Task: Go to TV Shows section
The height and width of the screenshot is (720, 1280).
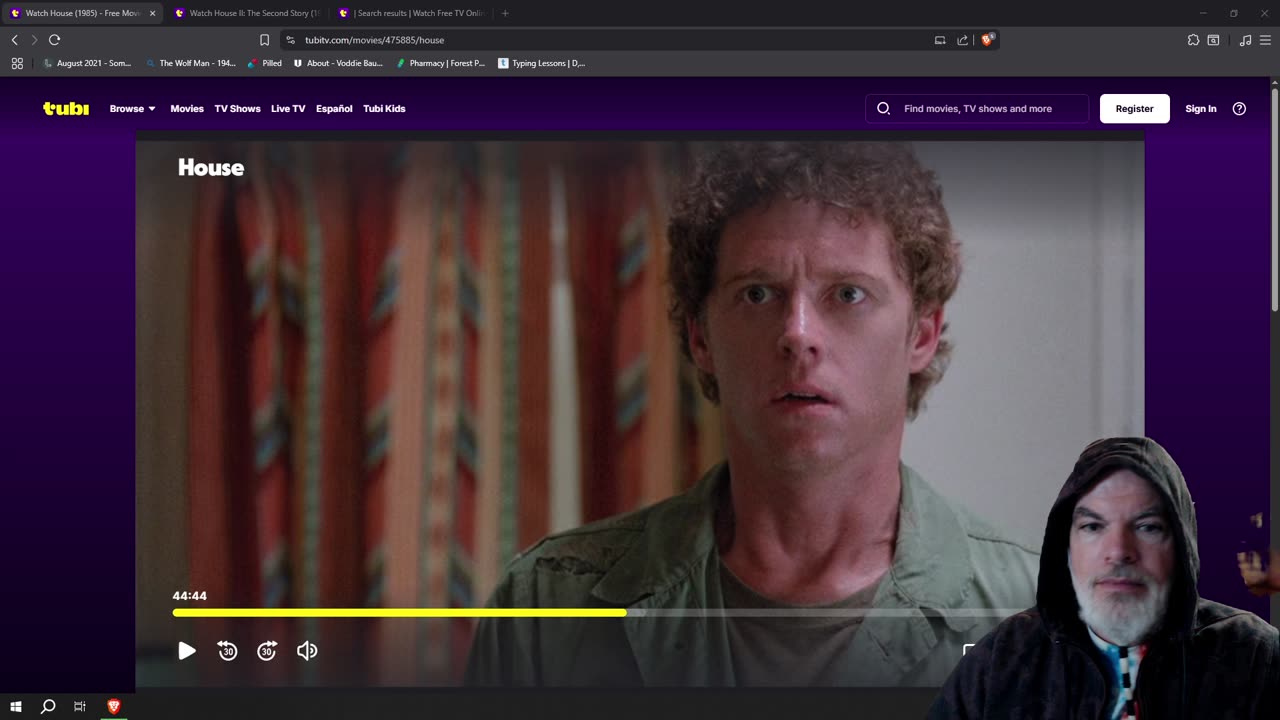Action: pos(237,108)
